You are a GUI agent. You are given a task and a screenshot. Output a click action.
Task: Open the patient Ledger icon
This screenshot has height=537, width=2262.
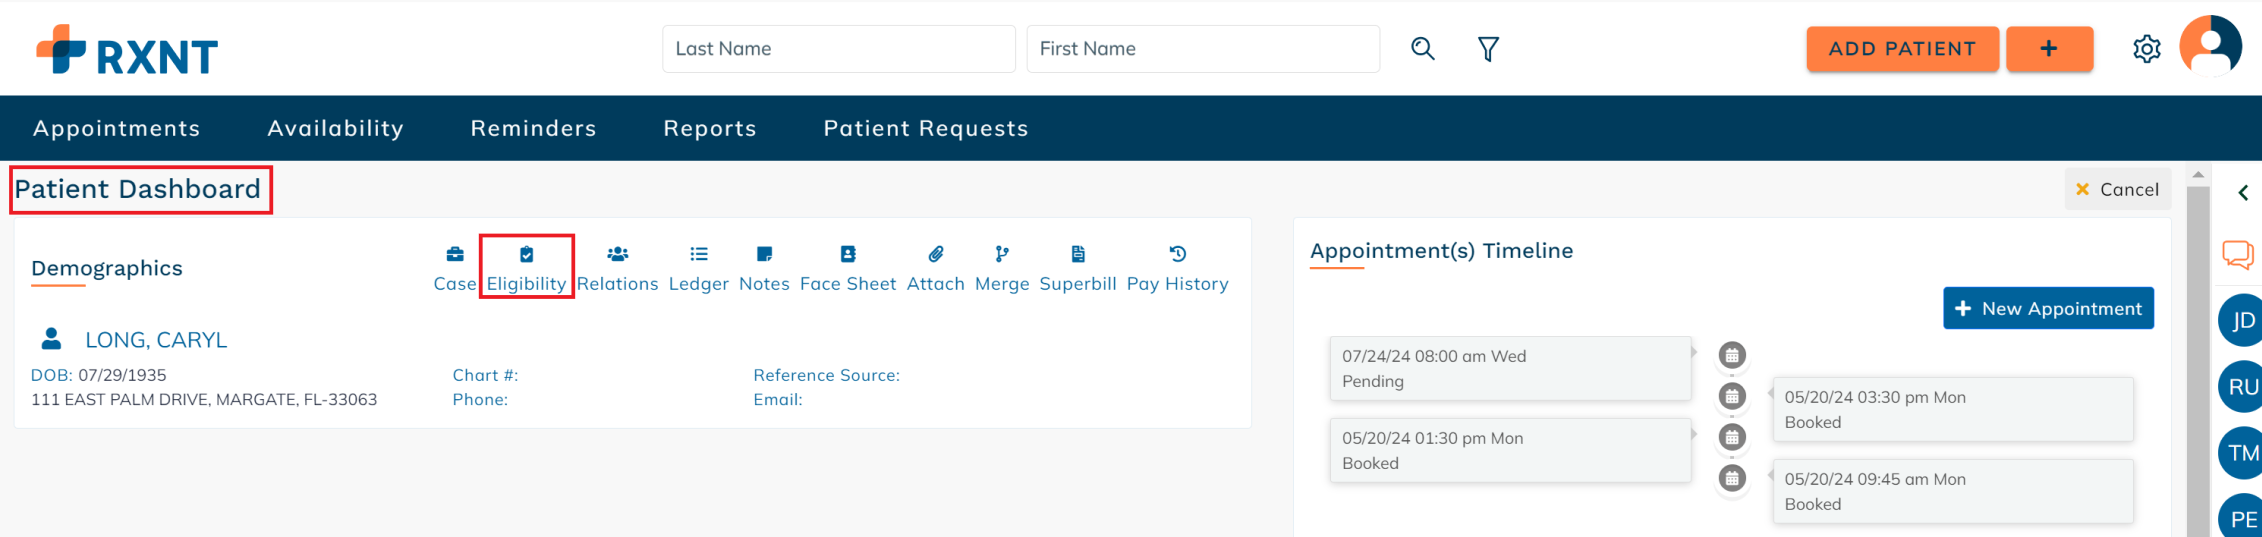tap(699, 254)
